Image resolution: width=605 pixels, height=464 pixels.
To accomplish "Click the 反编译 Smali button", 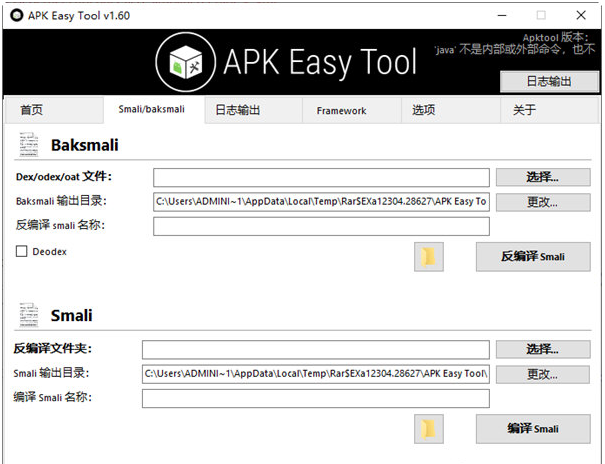I will (x=533, y=257).
